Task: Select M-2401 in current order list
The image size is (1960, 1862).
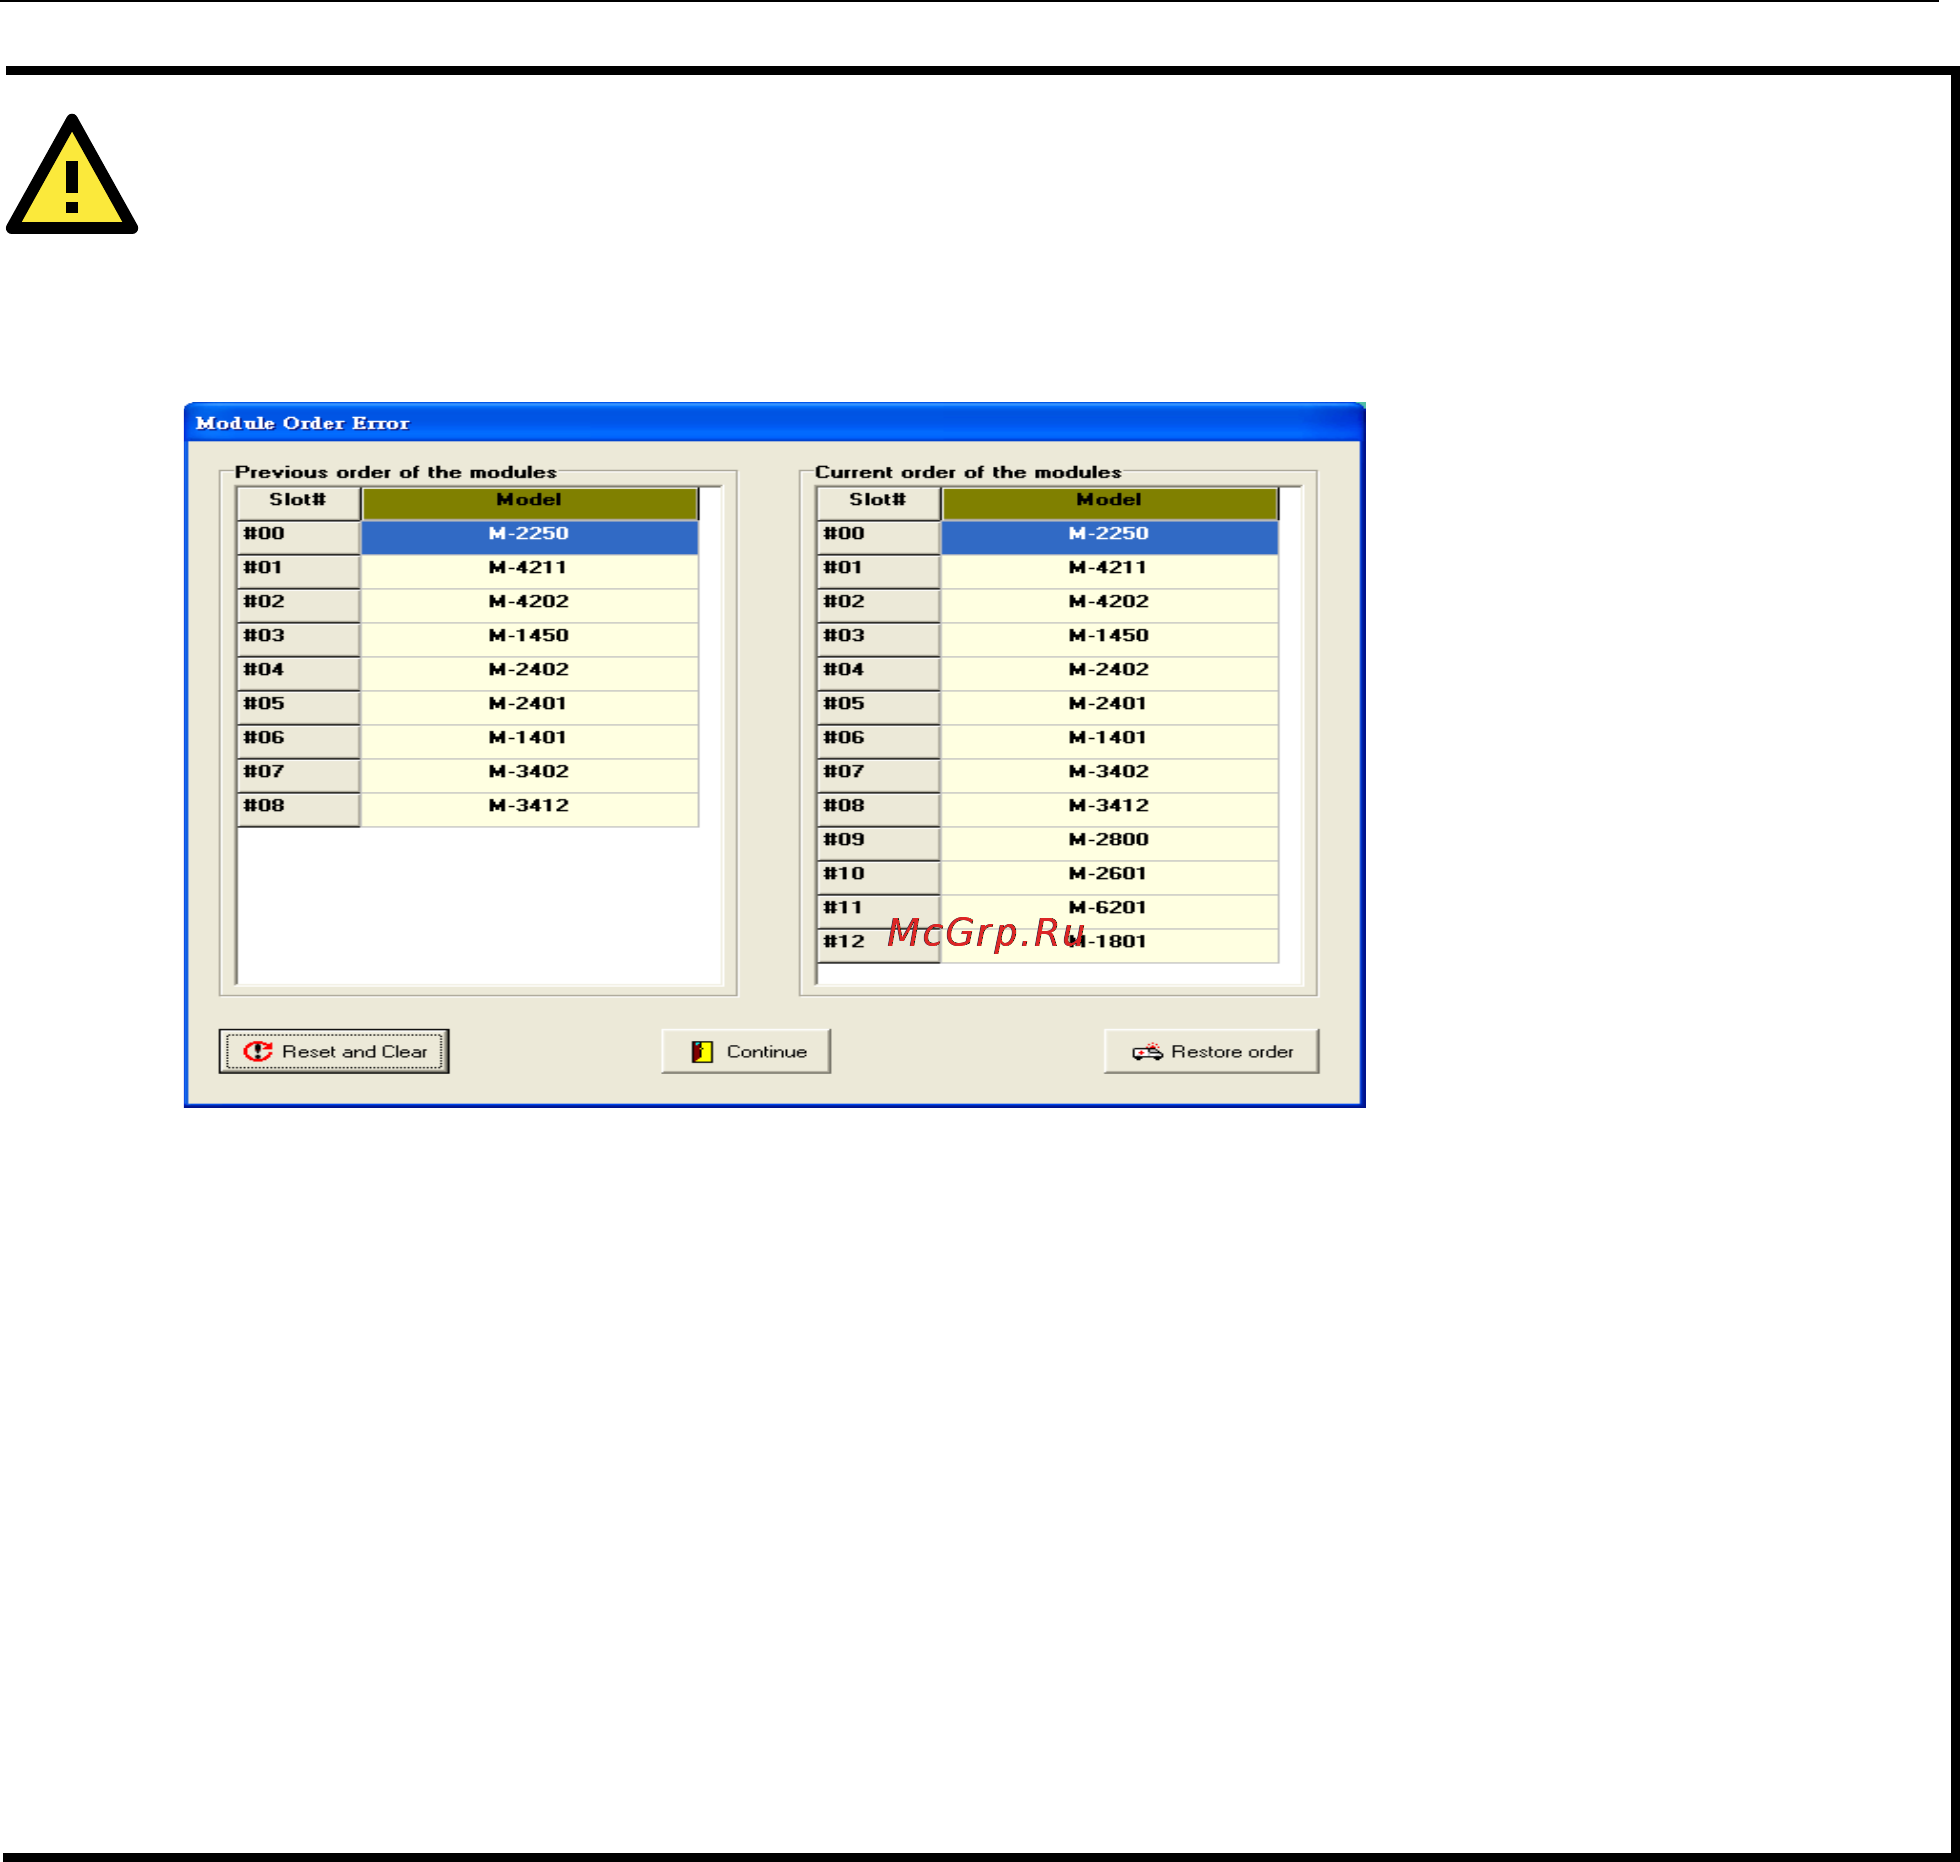Action: point(1109,707)
